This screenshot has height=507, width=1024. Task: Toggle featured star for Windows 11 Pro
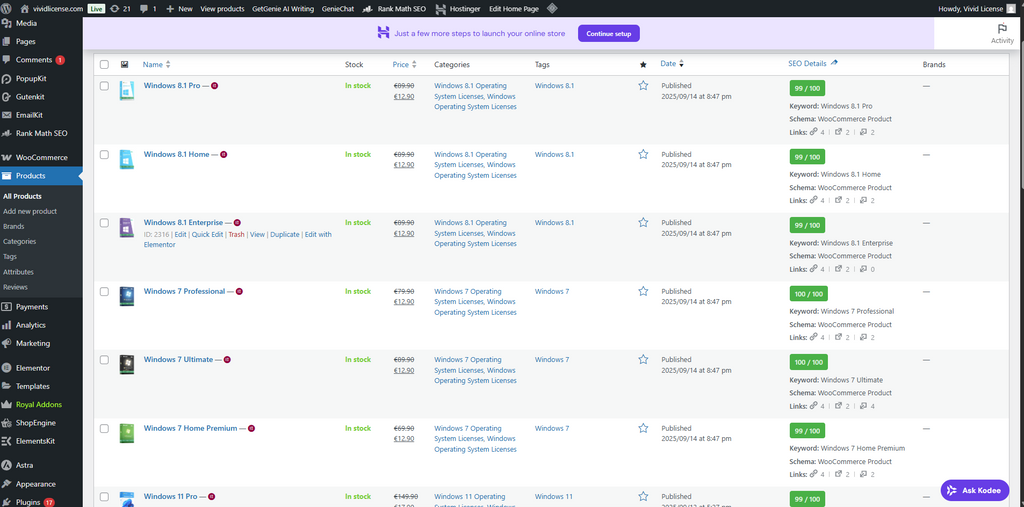pyautogui.click(x=643, y=497)
